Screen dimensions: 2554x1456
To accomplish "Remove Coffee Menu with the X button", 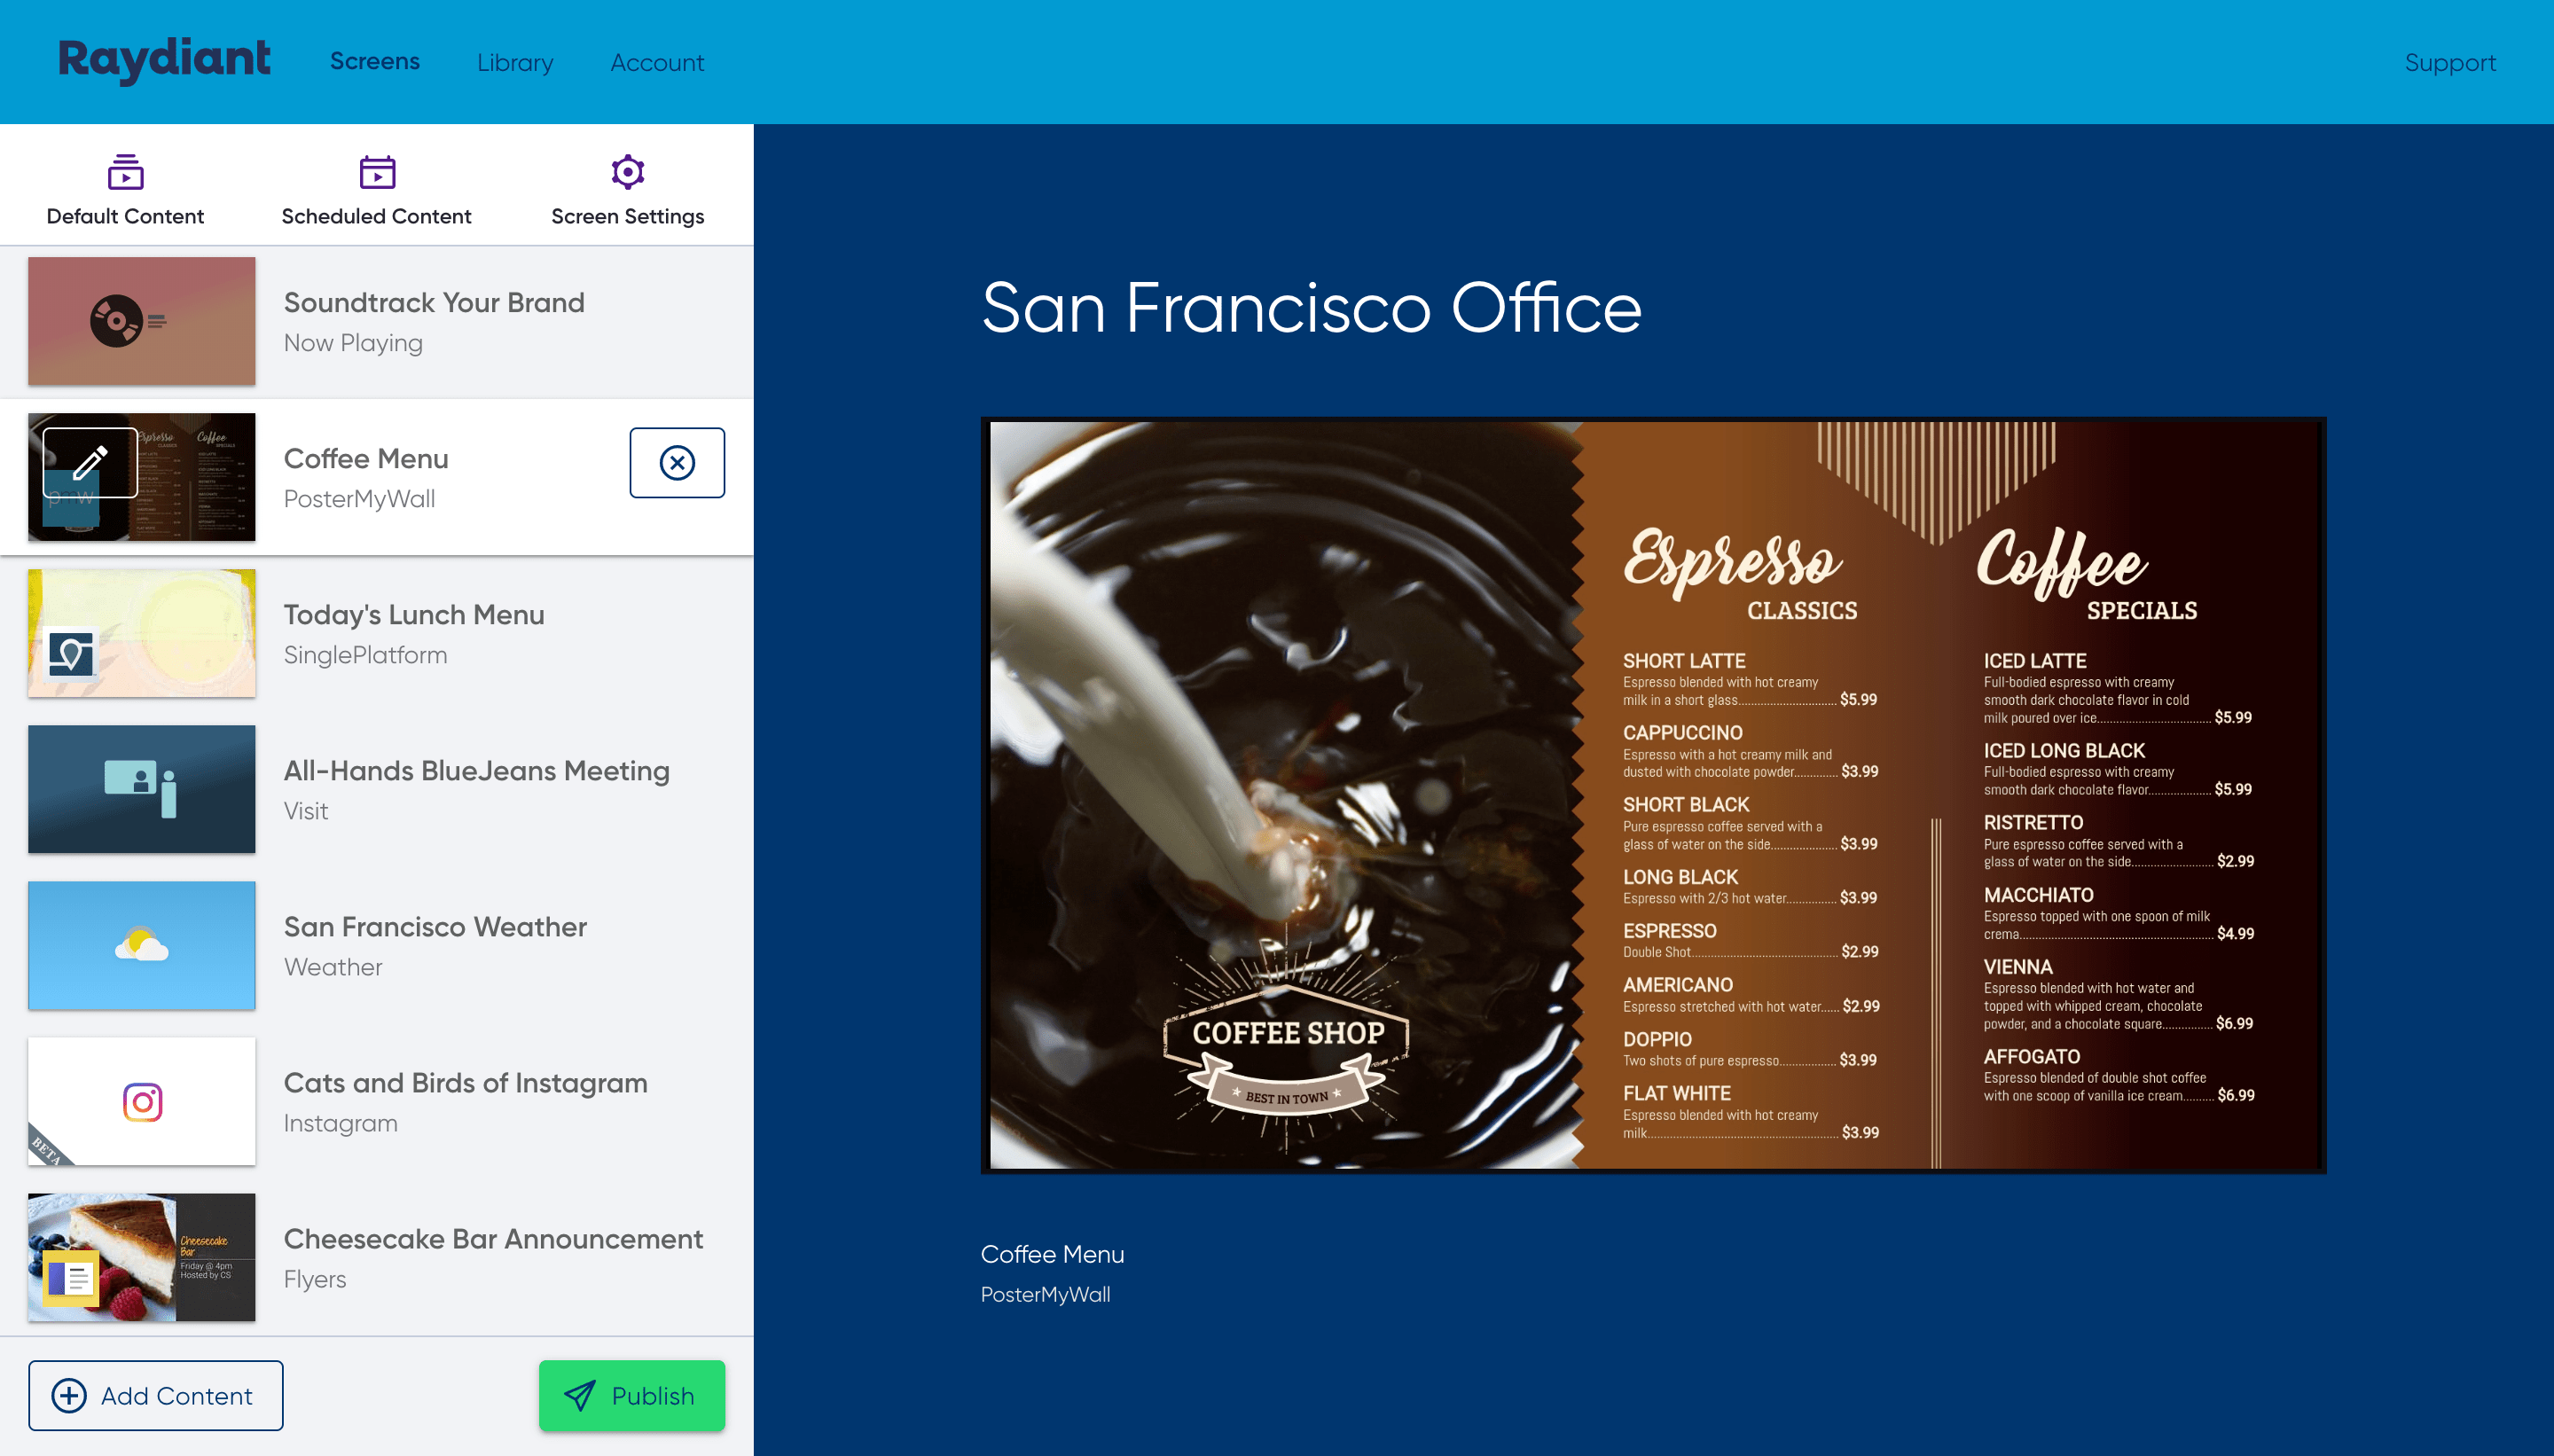I will [677, 462].
